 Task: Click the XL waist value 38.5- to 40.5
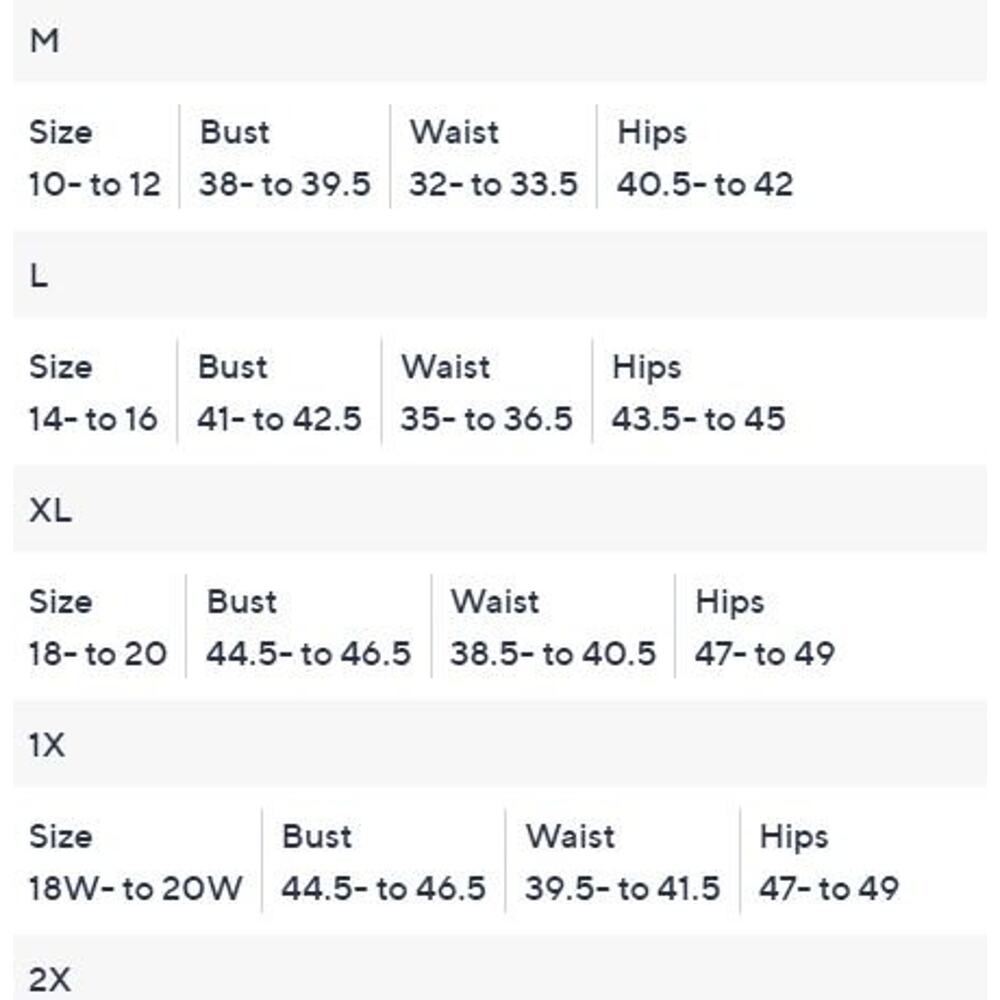coord(553,654)
